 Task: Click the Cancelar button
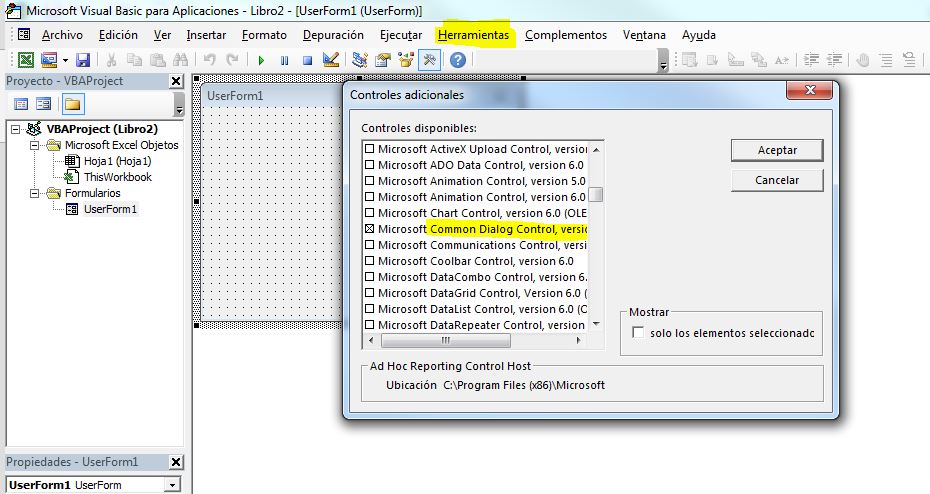777,180
